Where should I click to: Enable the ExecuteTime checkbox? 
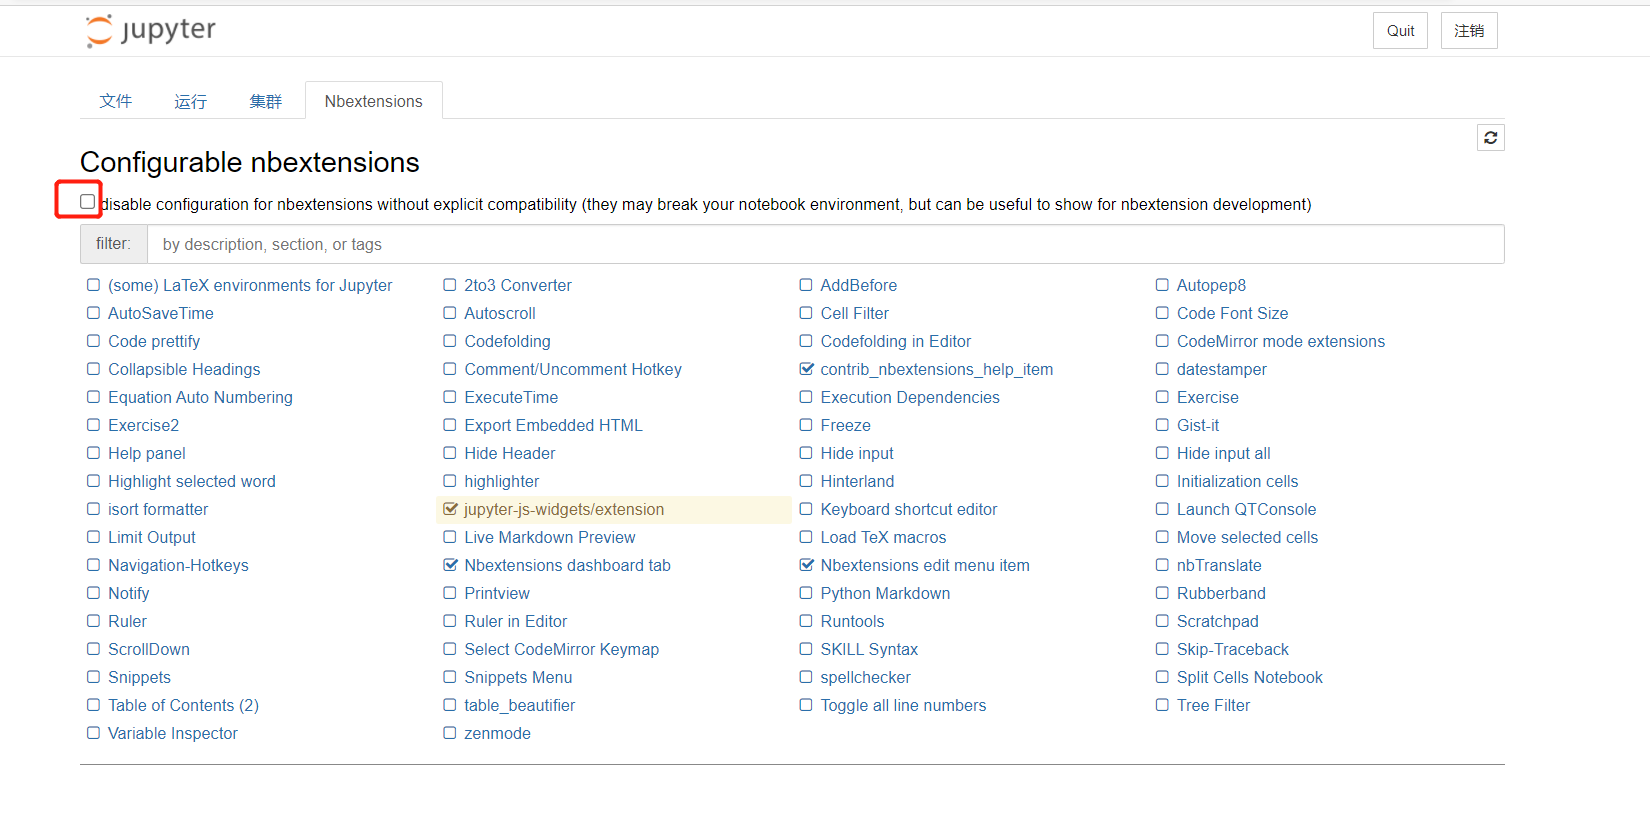click(x=450, y=397)
